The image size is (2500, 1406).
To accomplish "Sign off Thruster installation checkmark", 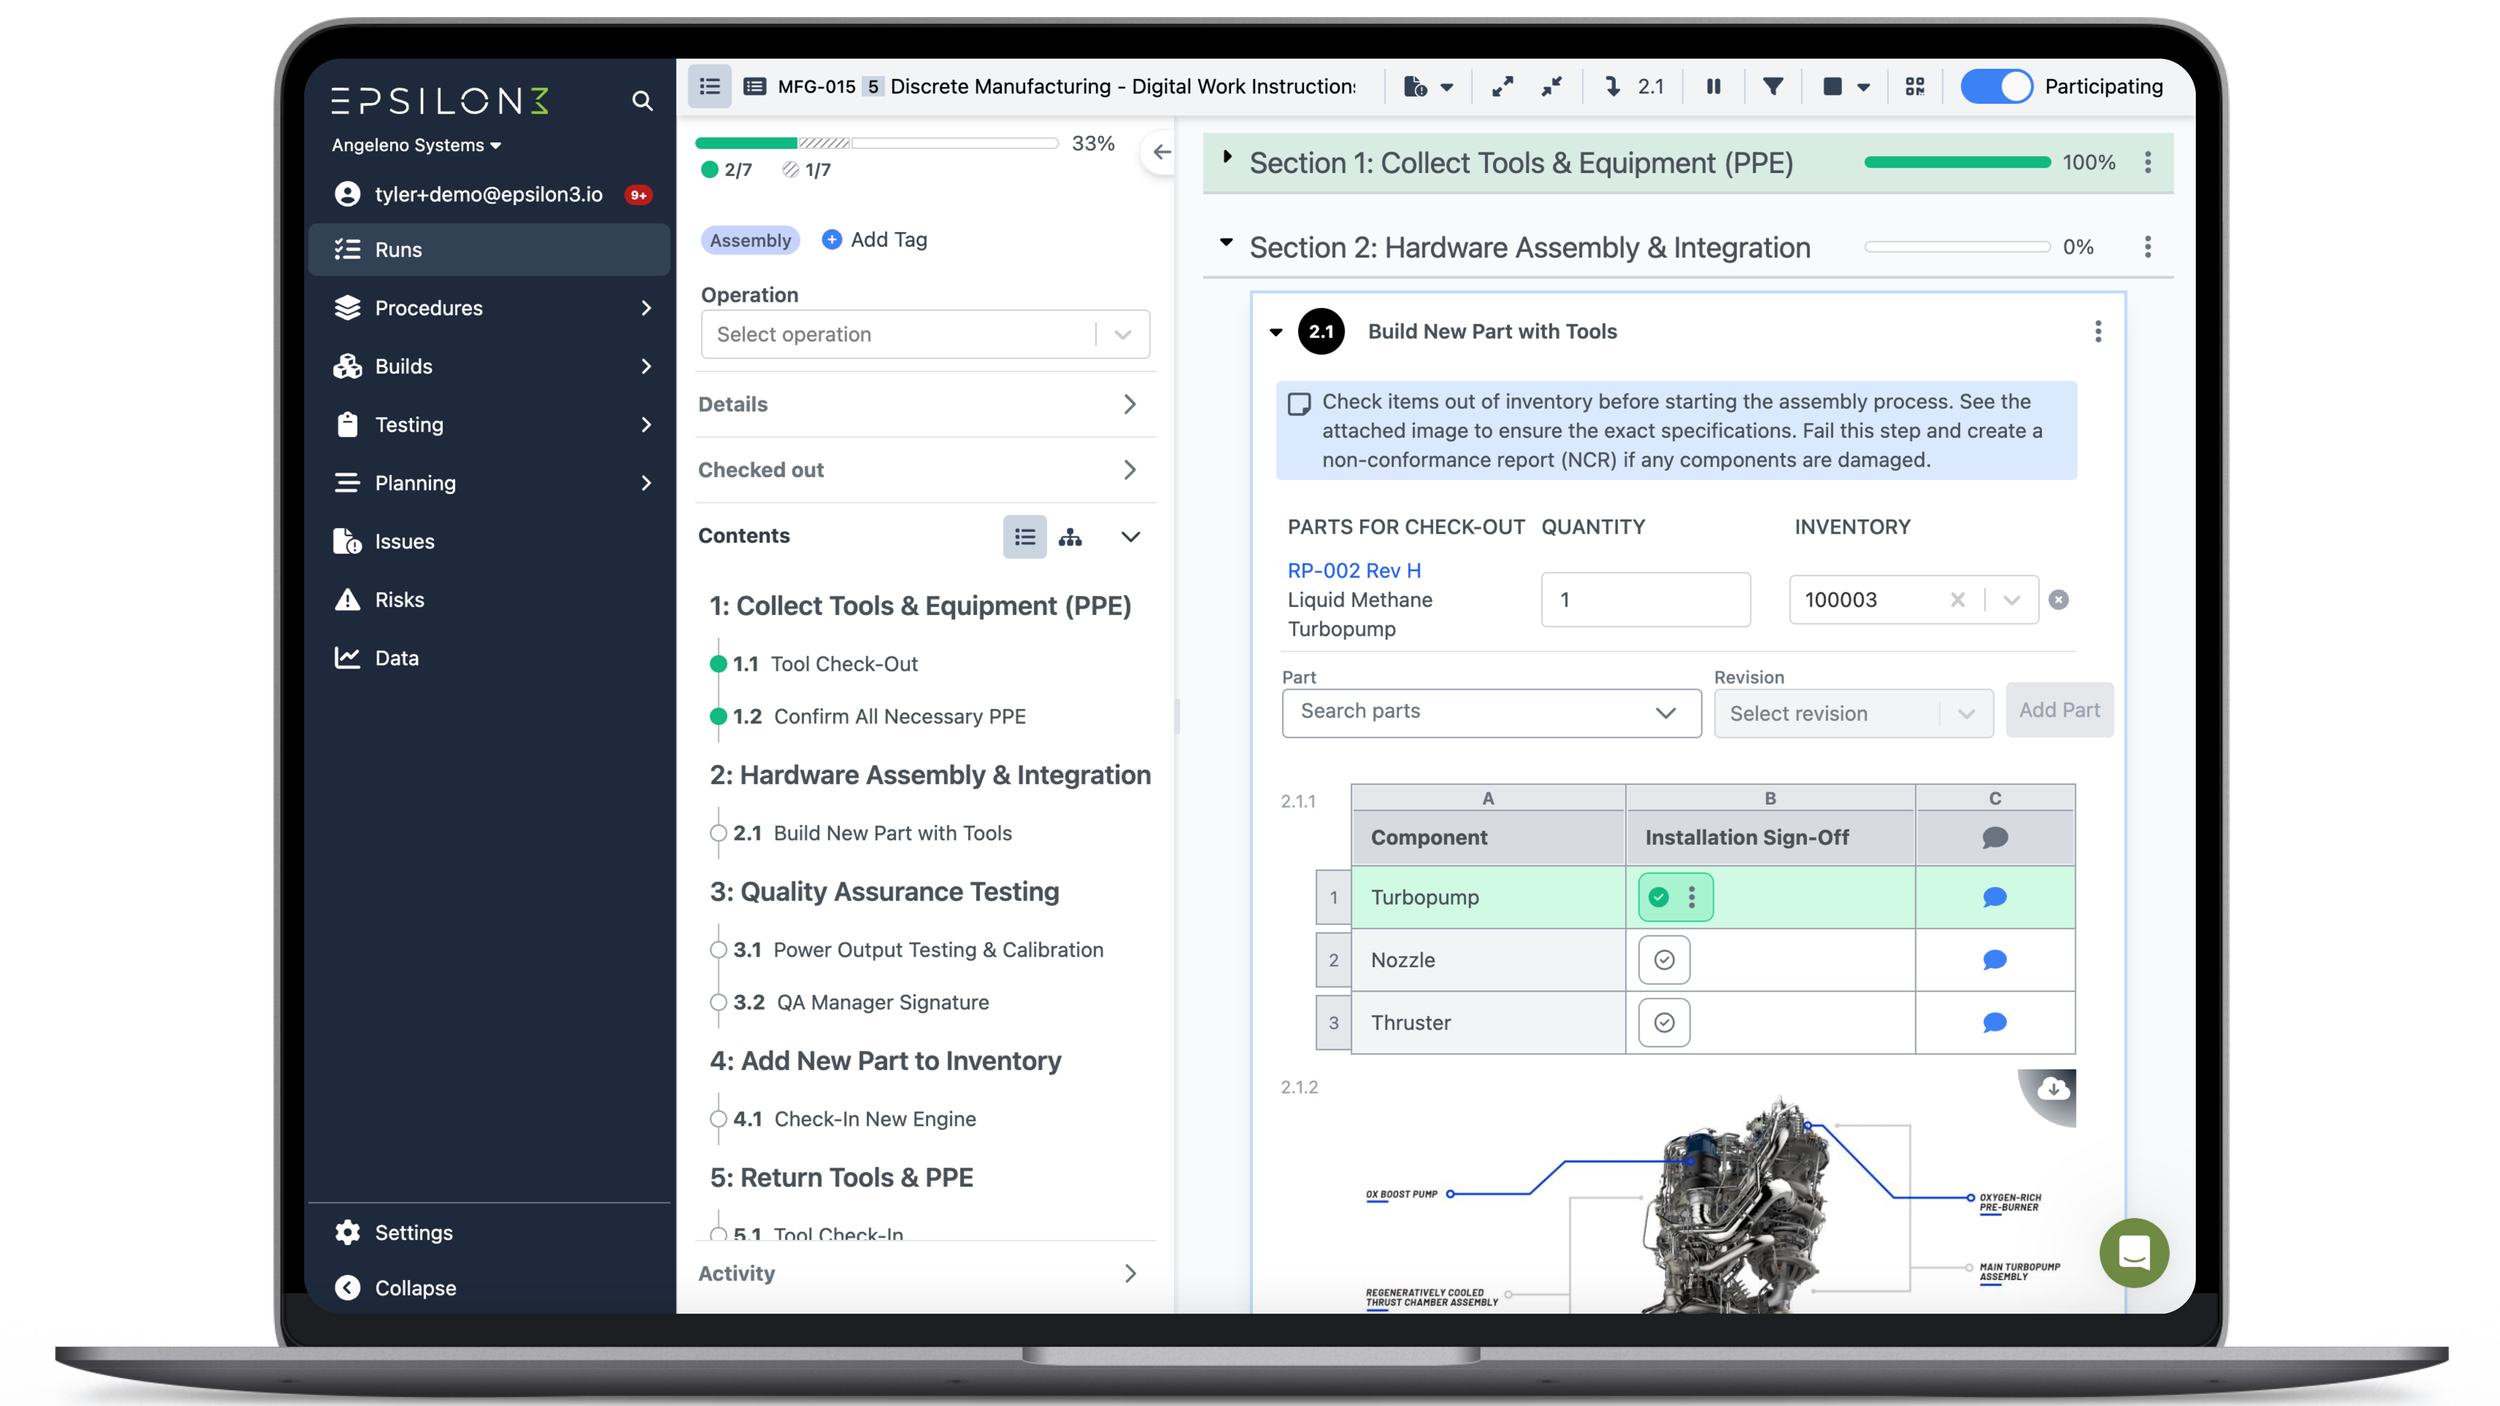I will 1664,1022.
